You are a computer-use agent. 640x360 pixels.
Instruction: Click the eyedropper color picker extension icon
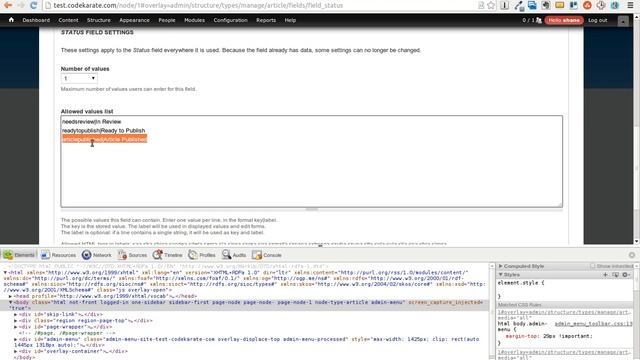coord(519,5)
